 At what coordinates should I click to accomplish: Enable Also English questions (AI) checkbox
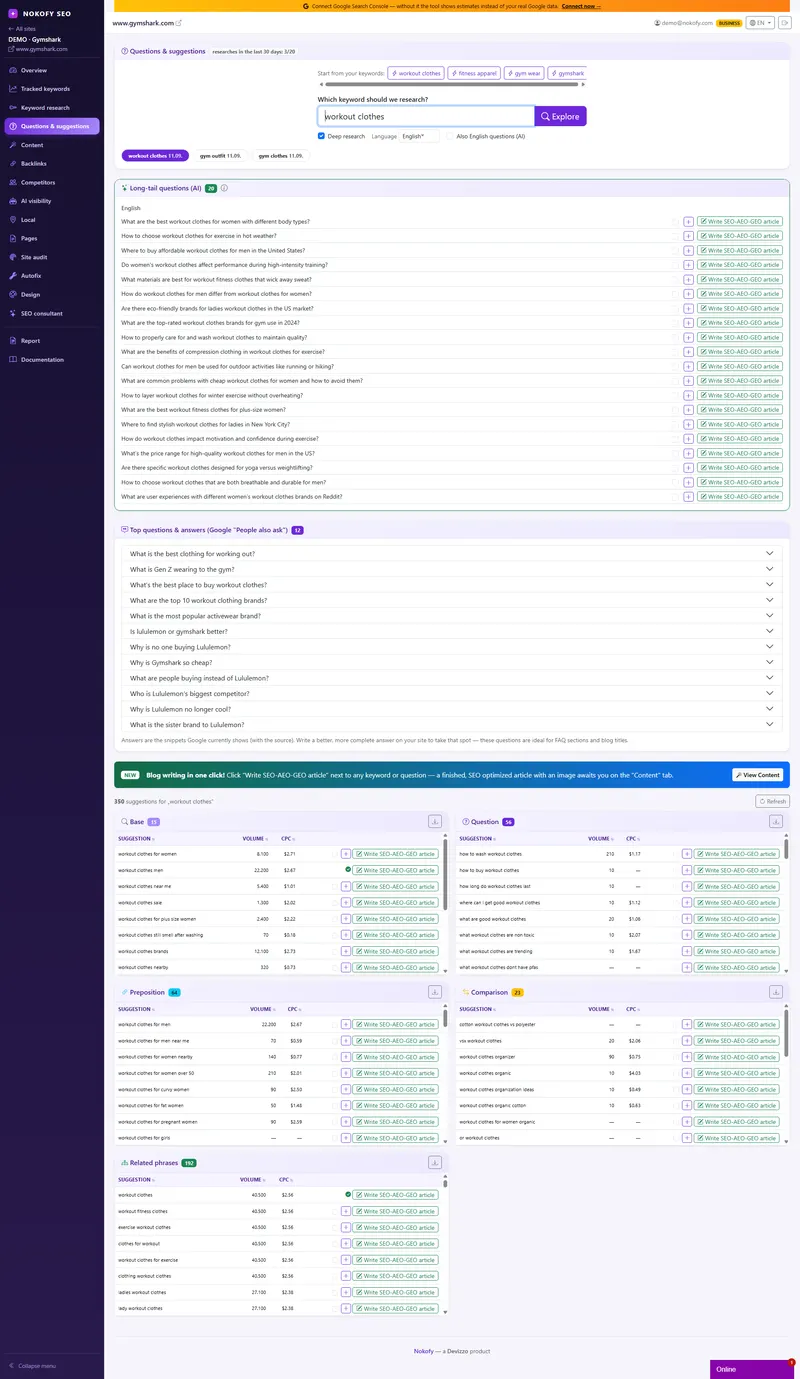pos(450,136)
